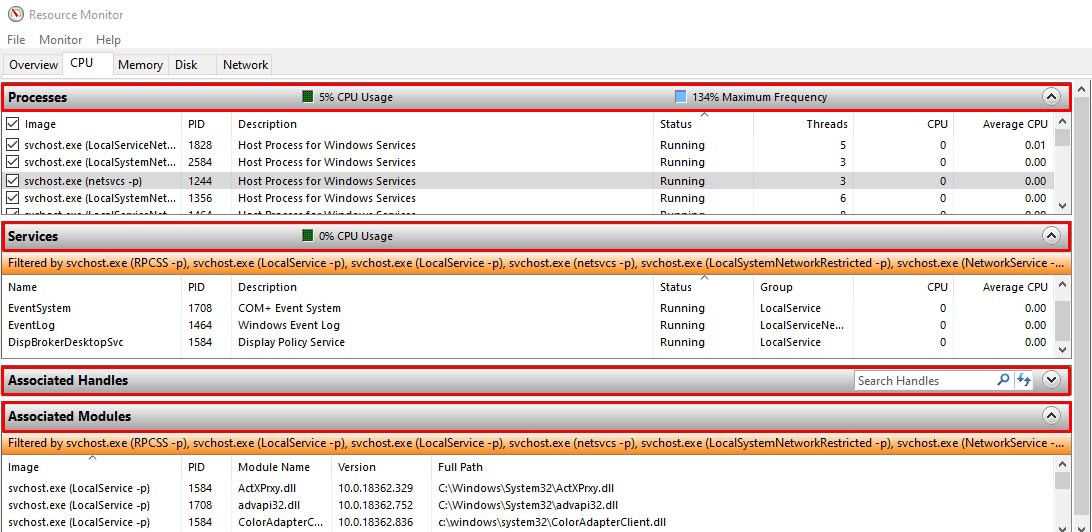Screen dimensions: 1092x532
Task: Click COM+ Event System description cell
Action: [x=289, y=308]
